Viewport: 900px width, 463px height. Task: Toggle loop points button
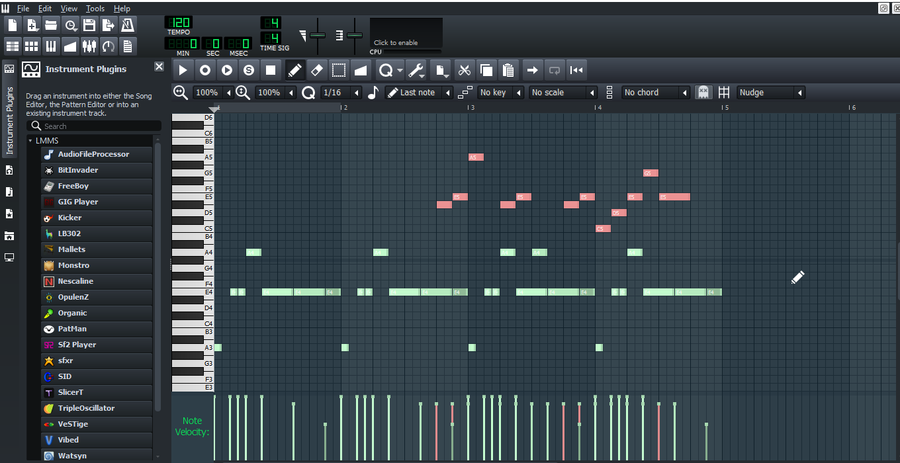tap(554, 71)
